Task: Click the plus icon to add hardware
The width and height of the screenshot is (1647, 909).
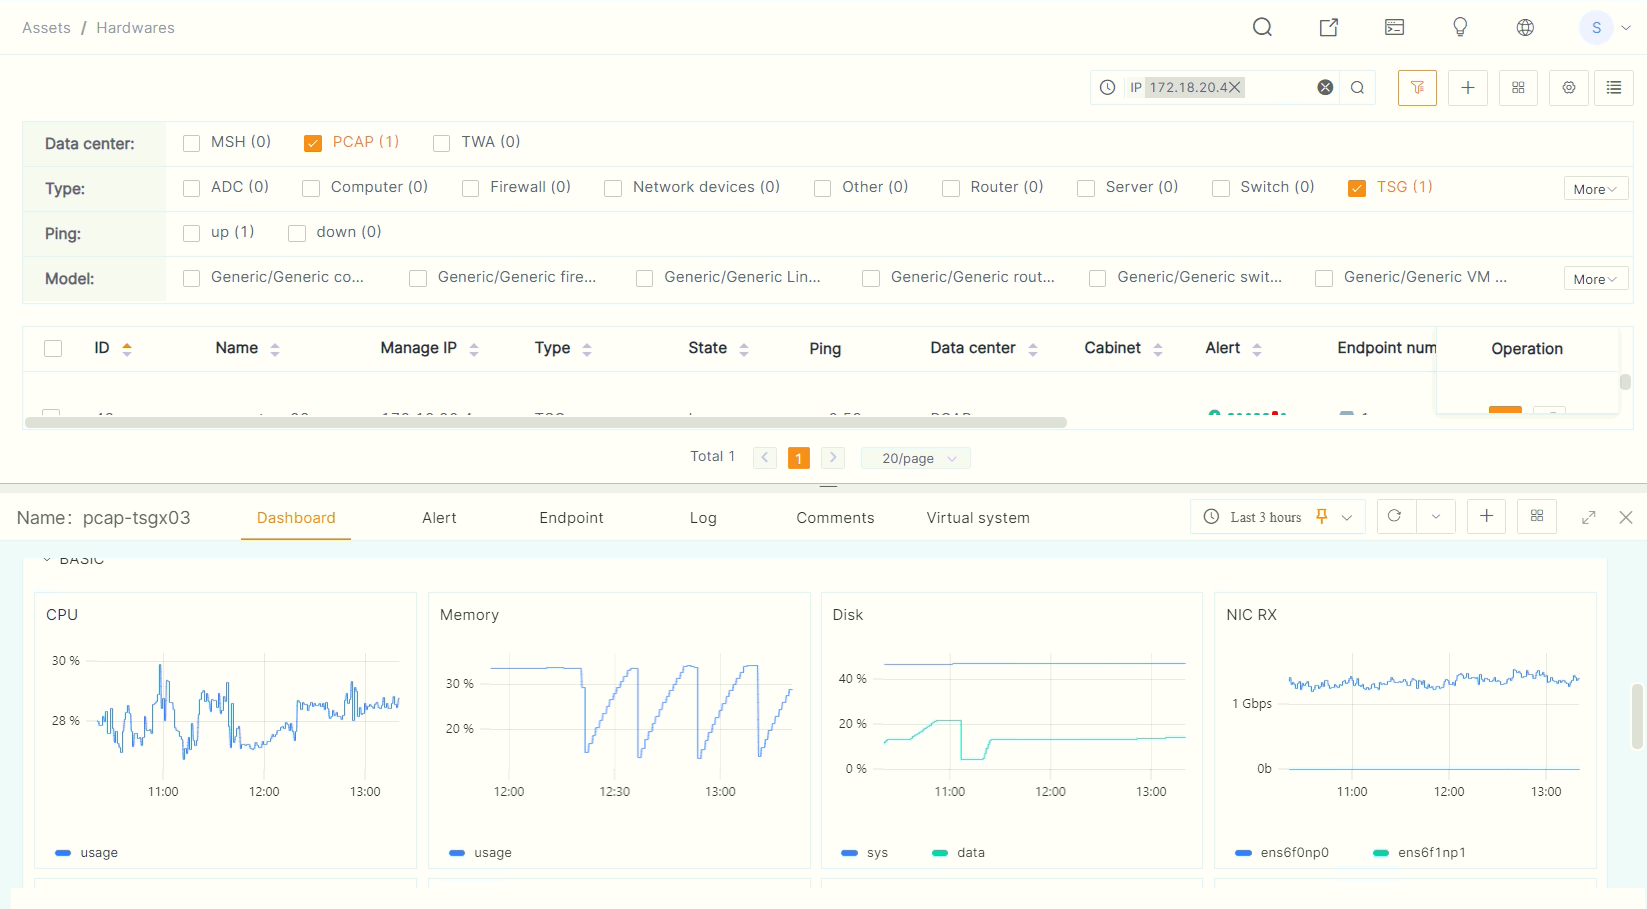Action: pyautogui.click(x=1468, y=88)
